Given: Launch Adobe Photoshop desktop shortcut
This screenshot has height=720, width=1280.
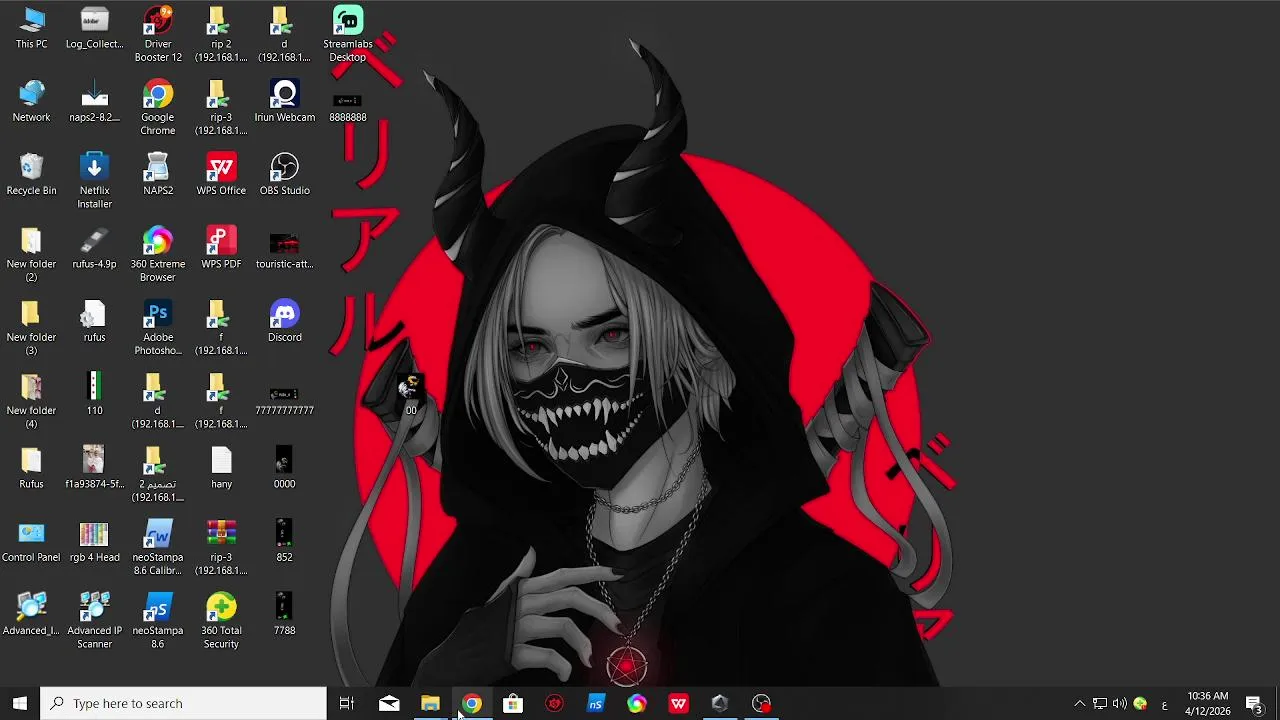Looking at the screenshot, I should 158,327.
